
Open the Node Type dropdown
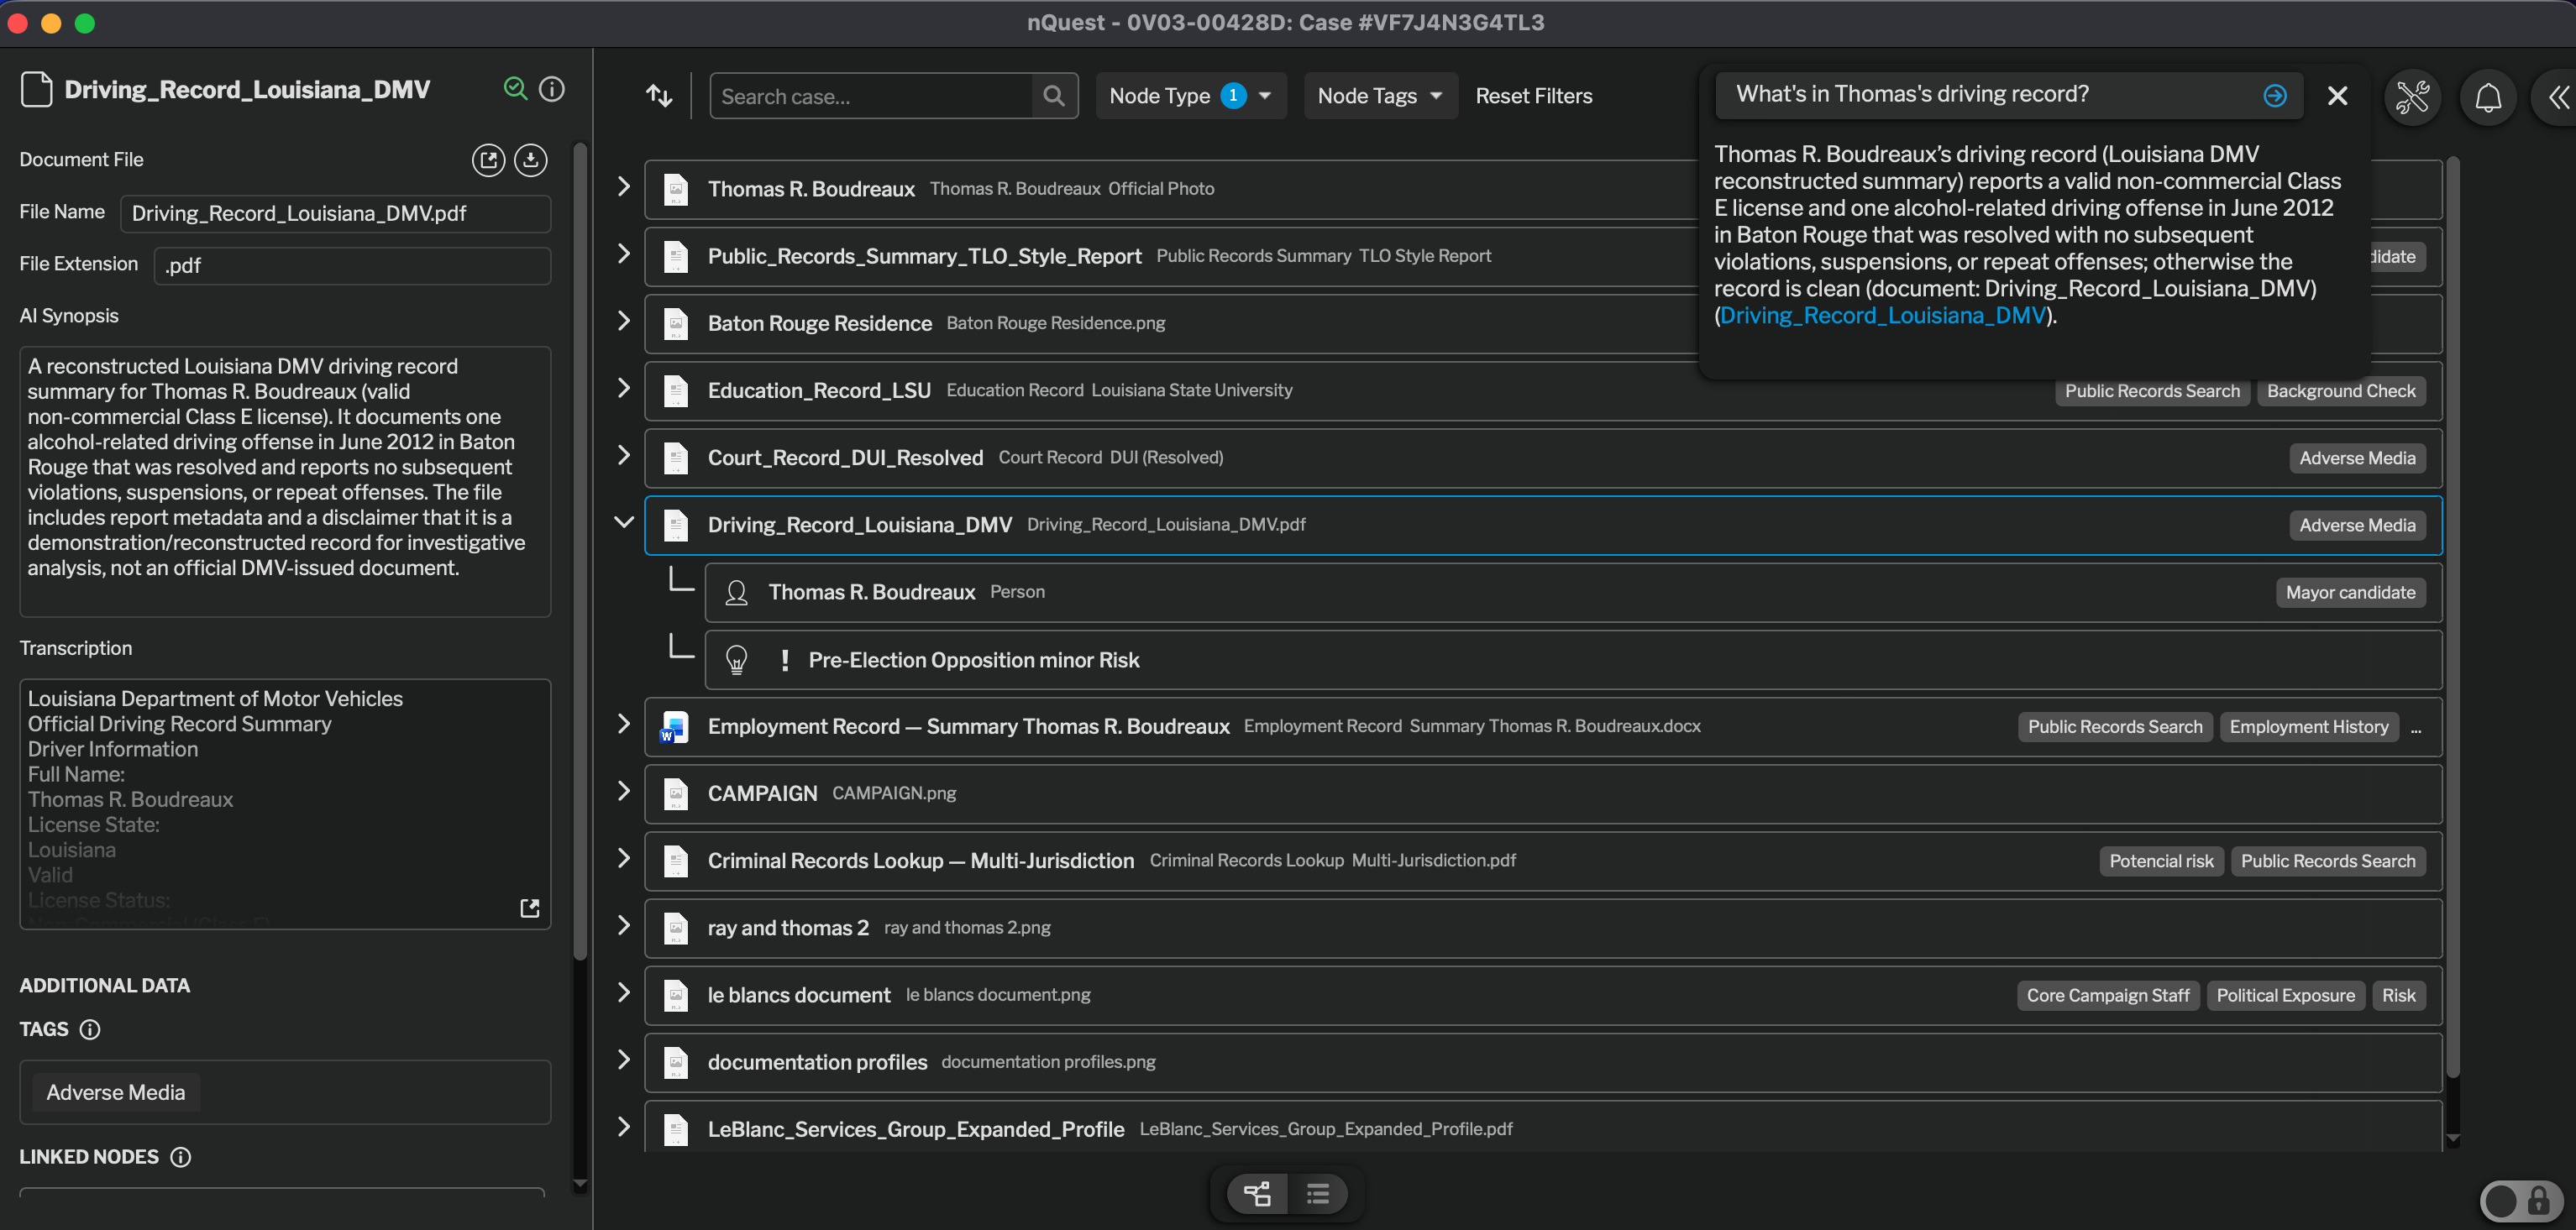(1190, 96)
